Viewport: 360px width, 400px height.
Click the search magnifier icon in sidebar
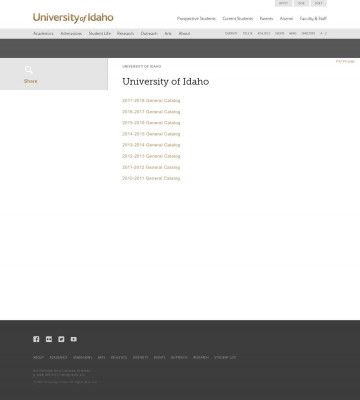pyautogui.click(x=29, y=70)
